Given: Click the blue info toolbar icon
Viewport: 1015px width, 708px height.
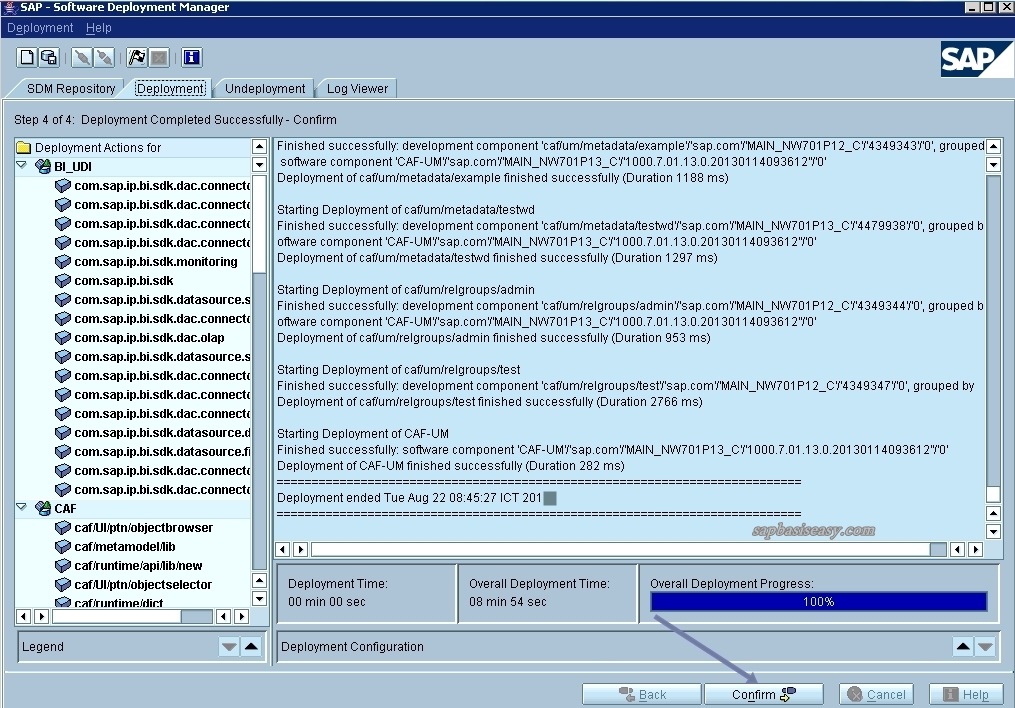Looking at the screenshot, I should 192,58.
